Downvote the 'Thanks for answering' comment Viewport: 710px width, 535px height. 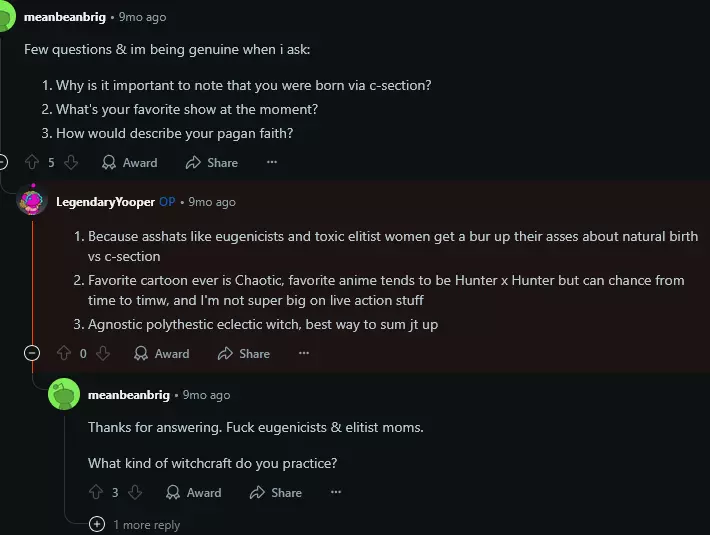(x=135, y=492)
